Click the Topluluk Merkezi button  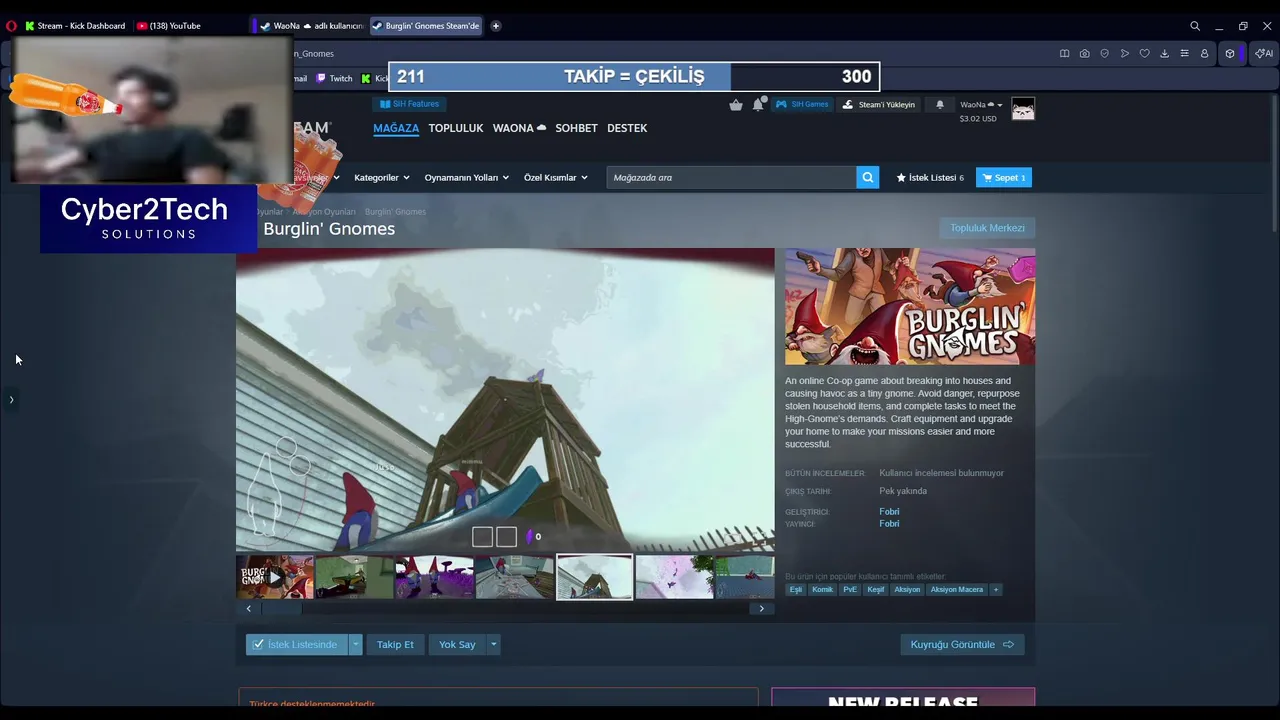pos(987,228)
